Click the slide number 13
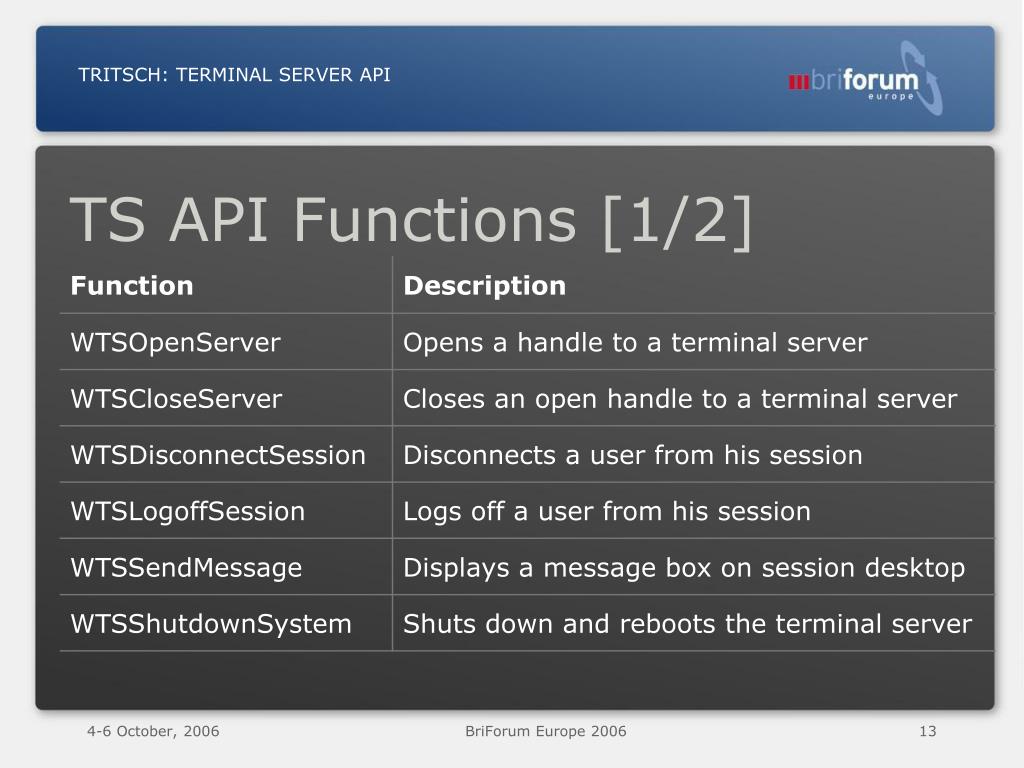Image resolution: width=1024 pixels, height=768 pixels. tap(927, 731)
